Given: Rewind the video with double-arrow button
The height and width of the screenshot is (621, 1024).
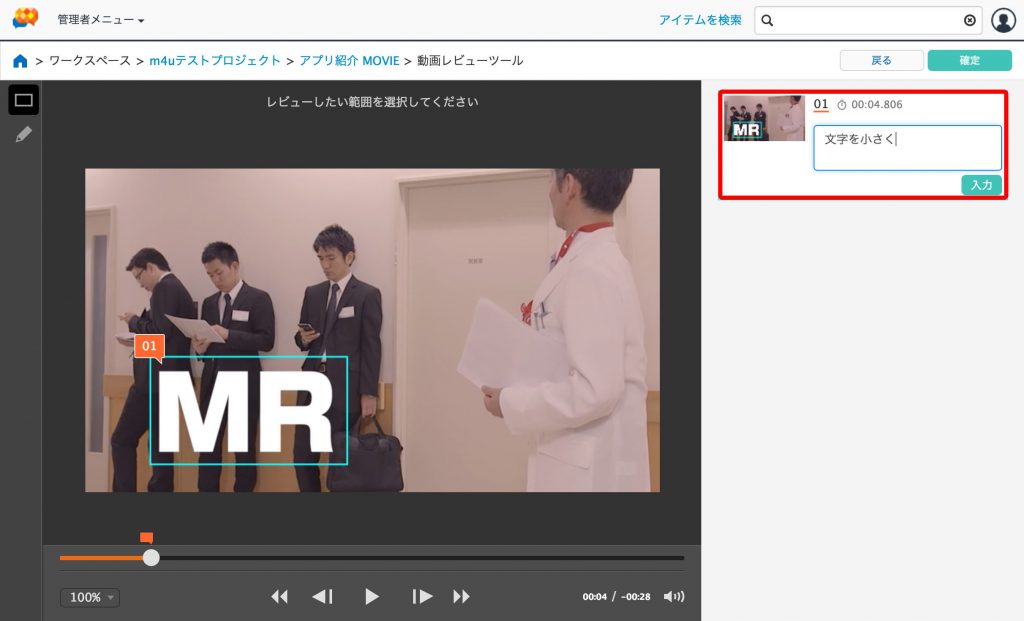Looking at the screenshot, I should (279, 597).
